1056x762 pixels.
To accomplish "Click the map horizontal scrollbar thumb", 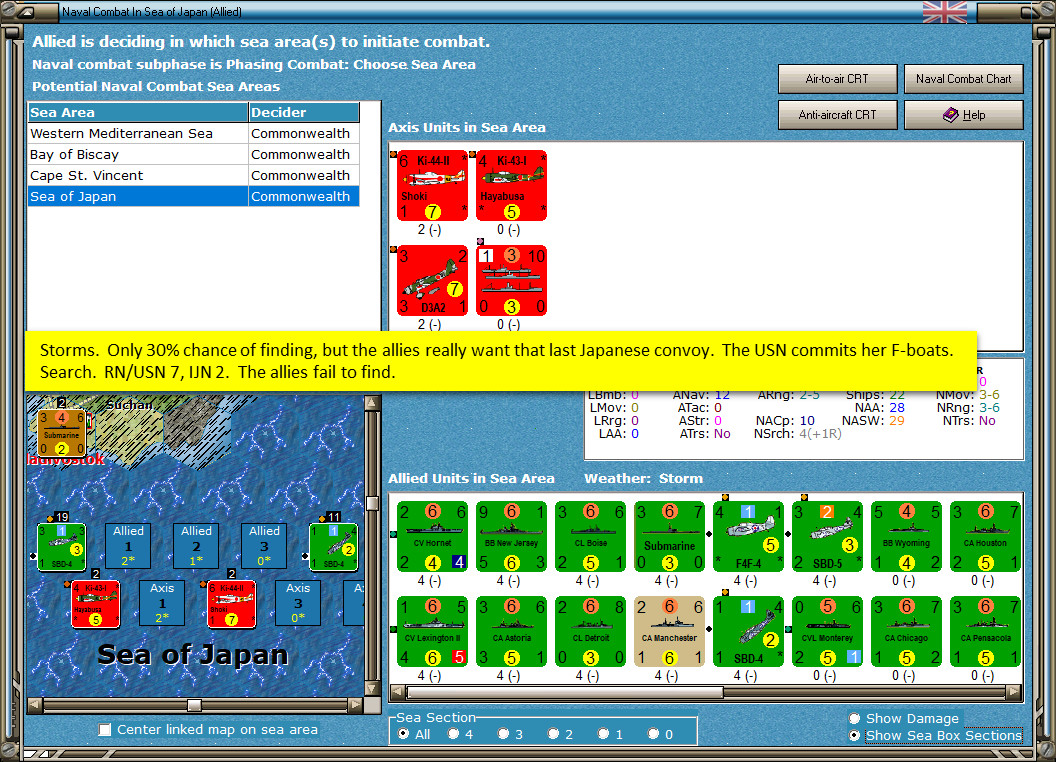I will pos(194,705).
